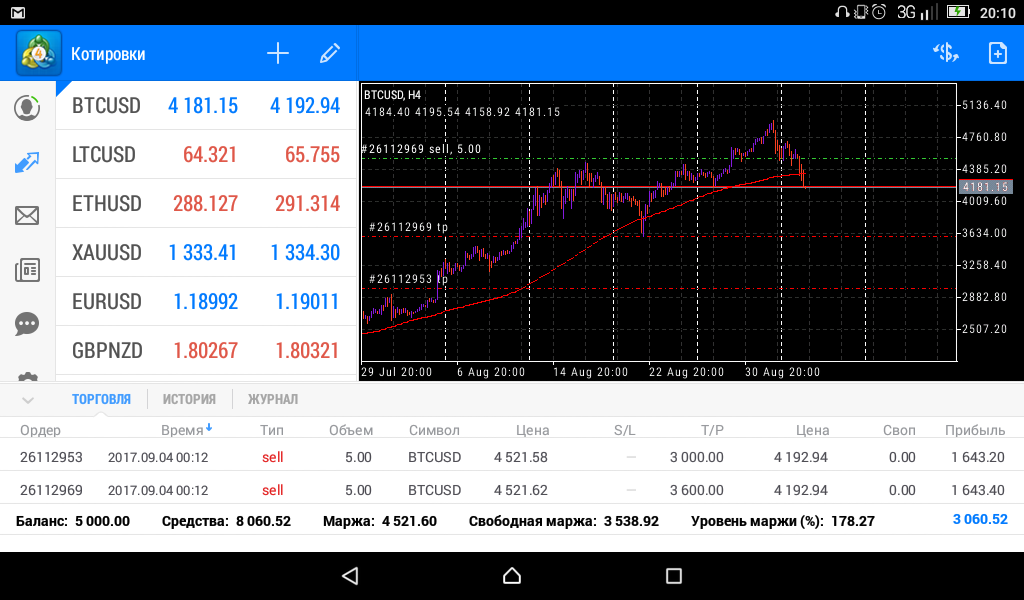Tap the Объем column header
Viewport: 1024px width, 600px height.
pos(351,430)
